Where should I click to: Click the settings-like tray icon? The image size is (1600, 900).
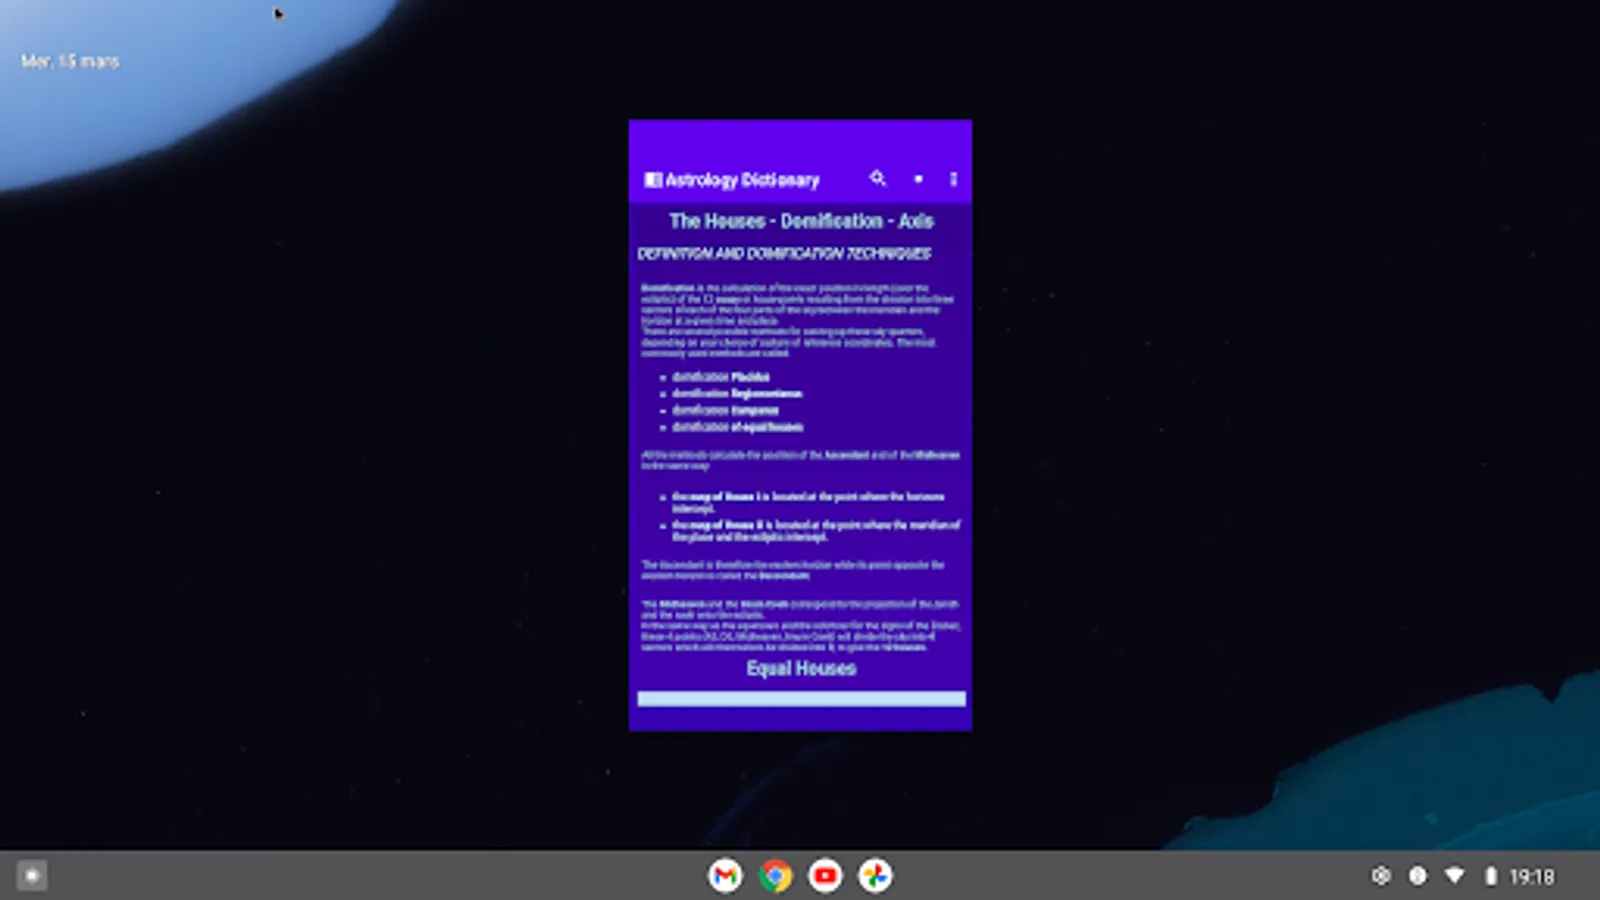pos(1381,876)
